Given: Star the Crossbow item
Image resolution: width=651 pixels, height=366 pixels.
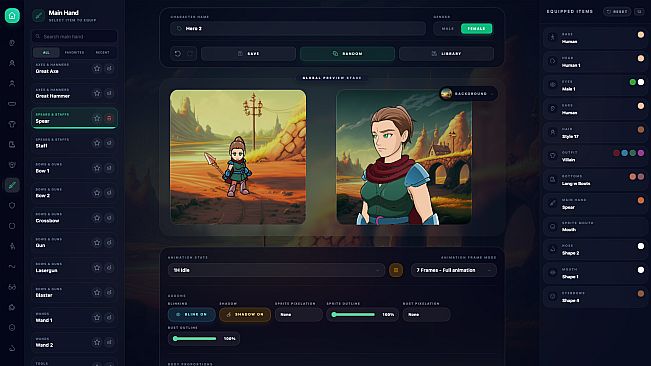Looking at the screenshot, I should click(x=97, y=218).
